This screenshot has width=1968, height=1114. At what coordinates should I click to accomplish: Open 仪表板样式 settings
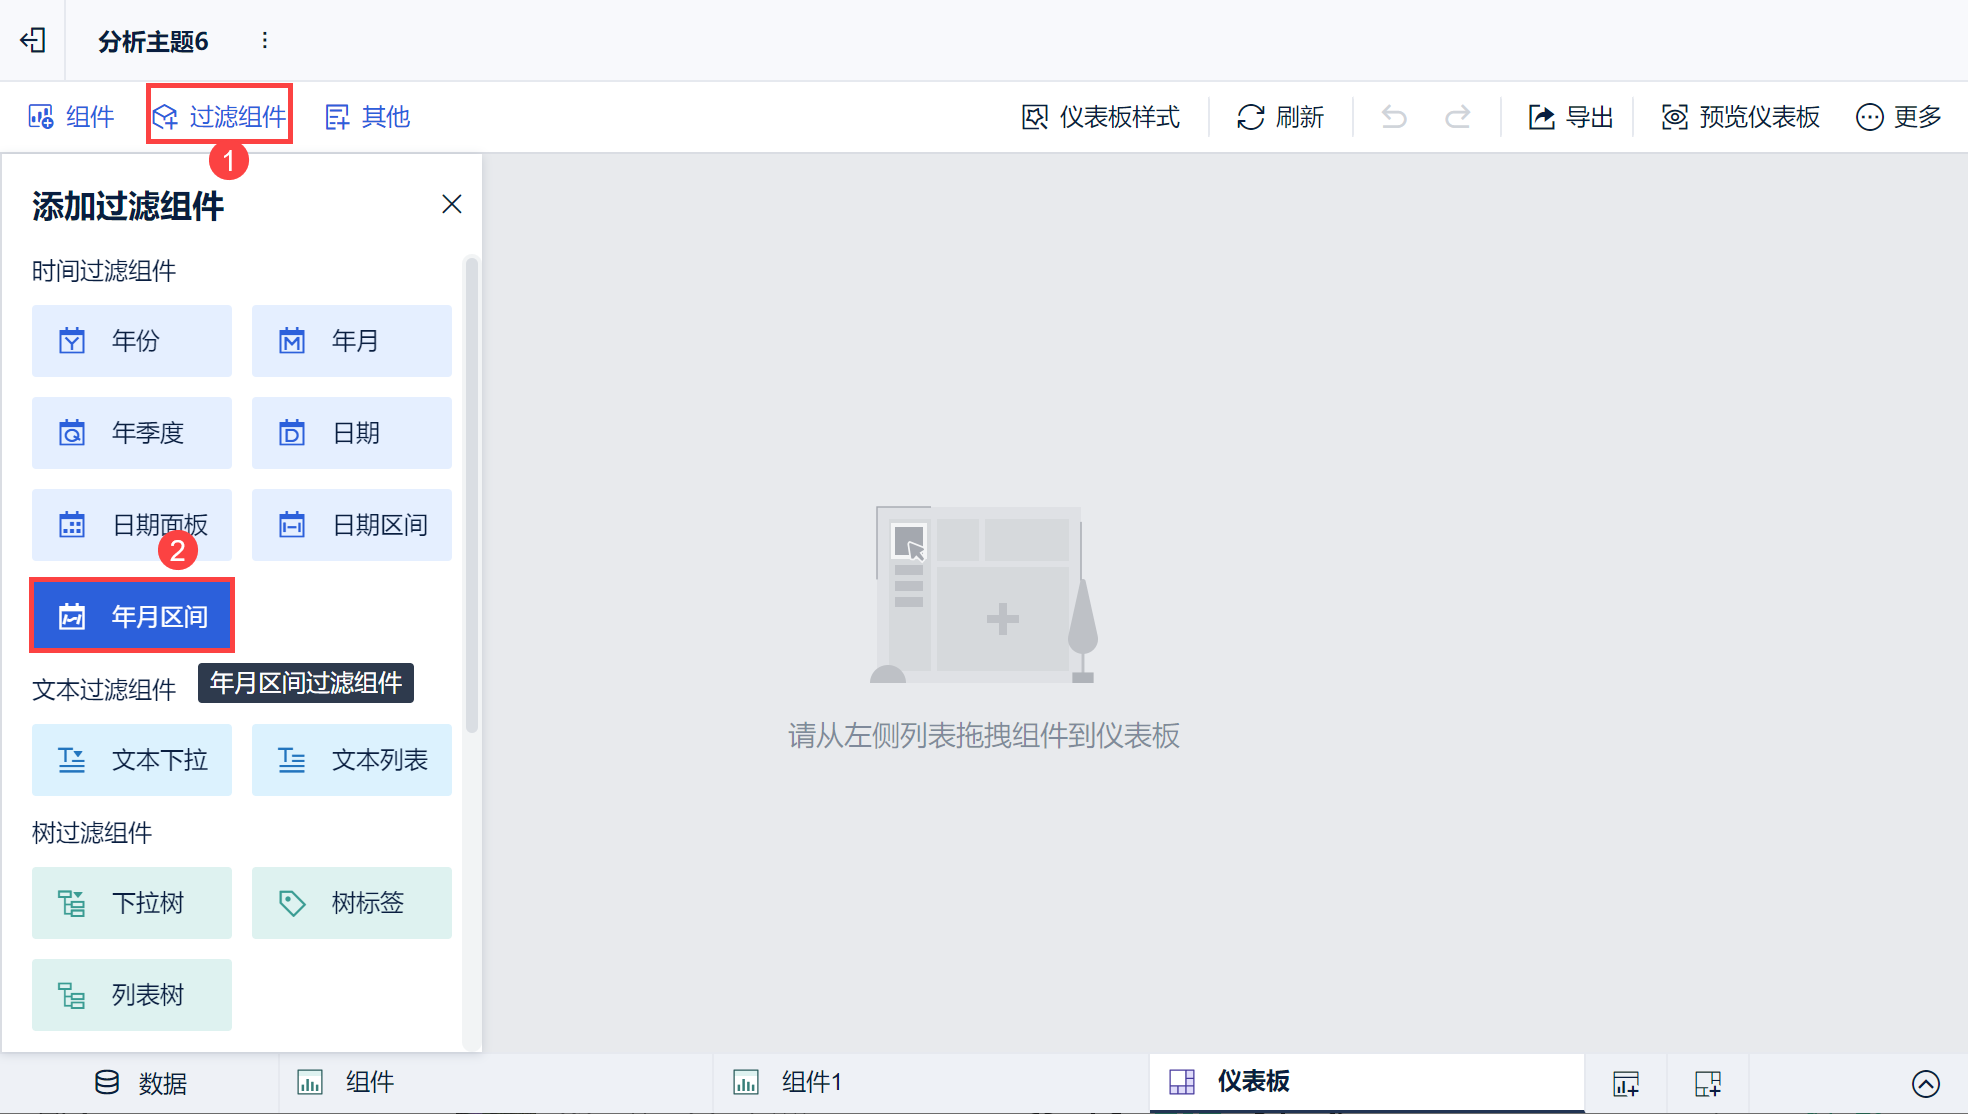point(1100,117)
